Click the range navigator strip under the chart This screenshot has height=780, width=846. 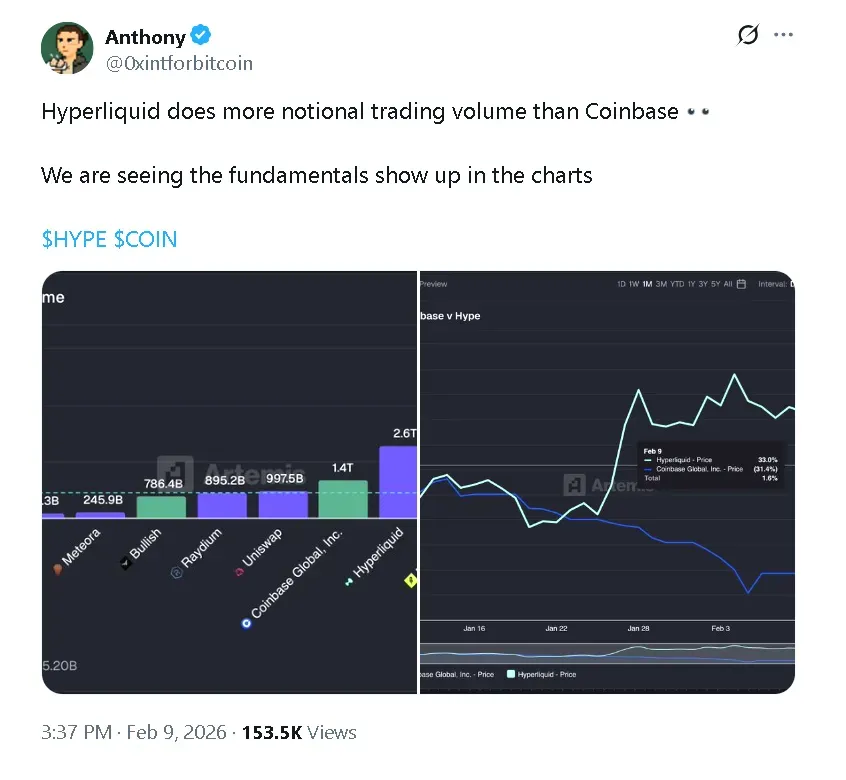click(606, 654)
